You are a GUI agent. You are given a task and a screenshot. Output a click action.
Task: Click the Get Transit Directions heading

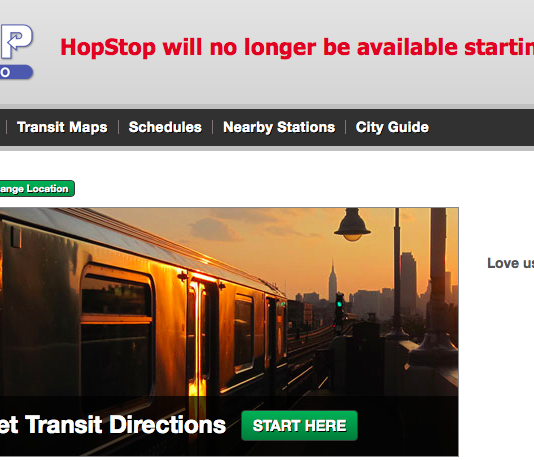point(112,425)
